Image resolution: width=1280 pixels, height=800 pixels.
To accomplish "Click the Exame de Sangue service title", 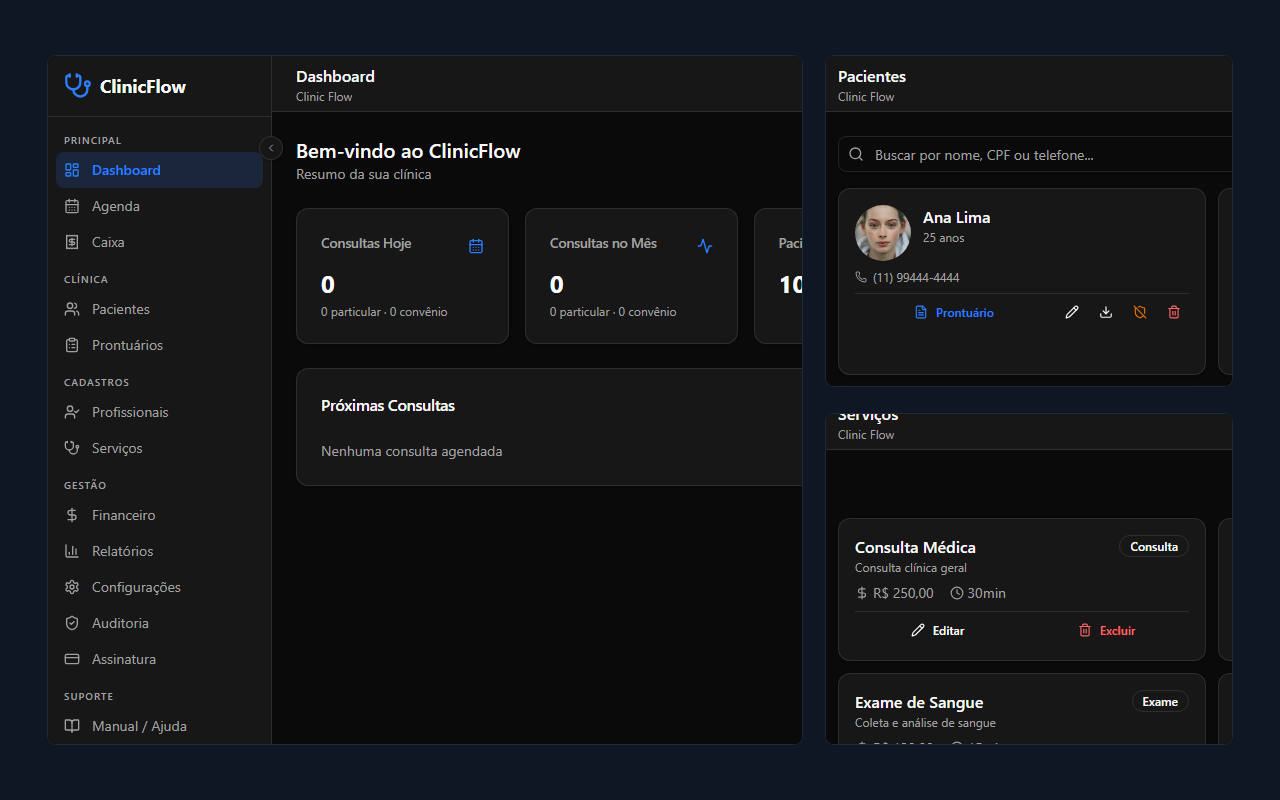I will [x=919, y=703].
